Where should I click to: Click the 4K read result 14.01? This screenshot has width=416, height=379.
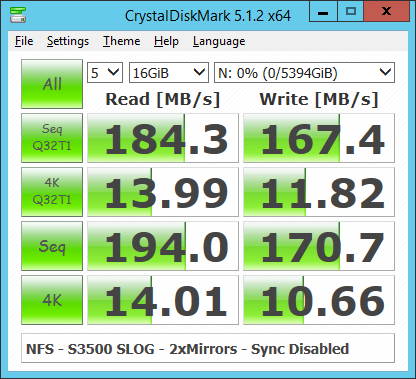pyautogui.click(x=163, y=300)
